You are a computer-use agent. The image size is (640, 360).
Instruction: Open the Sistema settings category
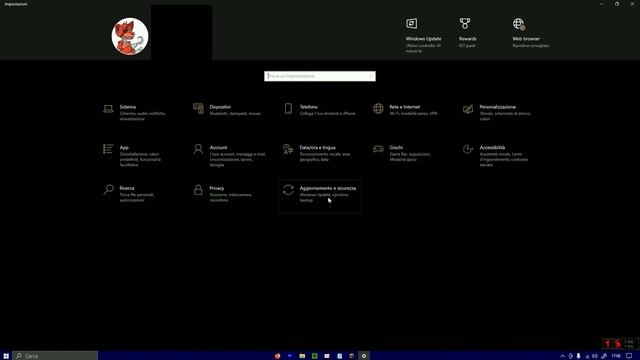tap(136, 113)
